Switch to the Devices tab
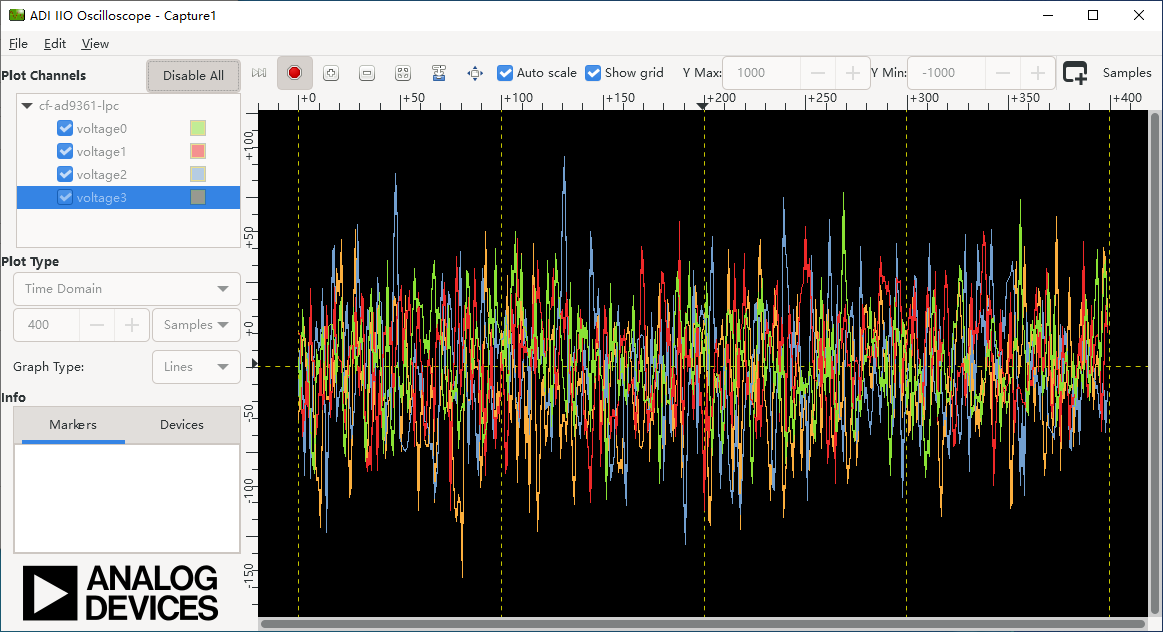The width and height of the screenshot is (1163, 632). click(x=182, y=425)
